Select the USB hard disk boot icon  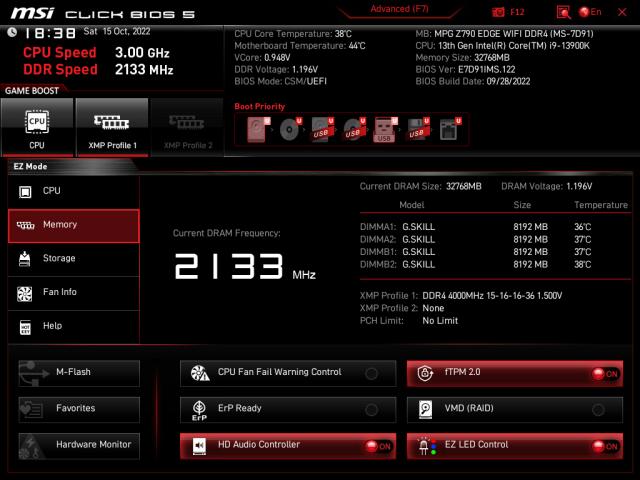(x=322, y=129)
